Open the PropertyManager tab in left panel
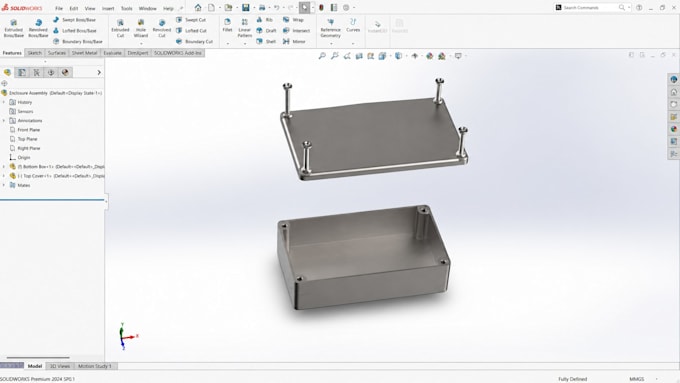Screen dimensions: 680x383 point(22,72)
